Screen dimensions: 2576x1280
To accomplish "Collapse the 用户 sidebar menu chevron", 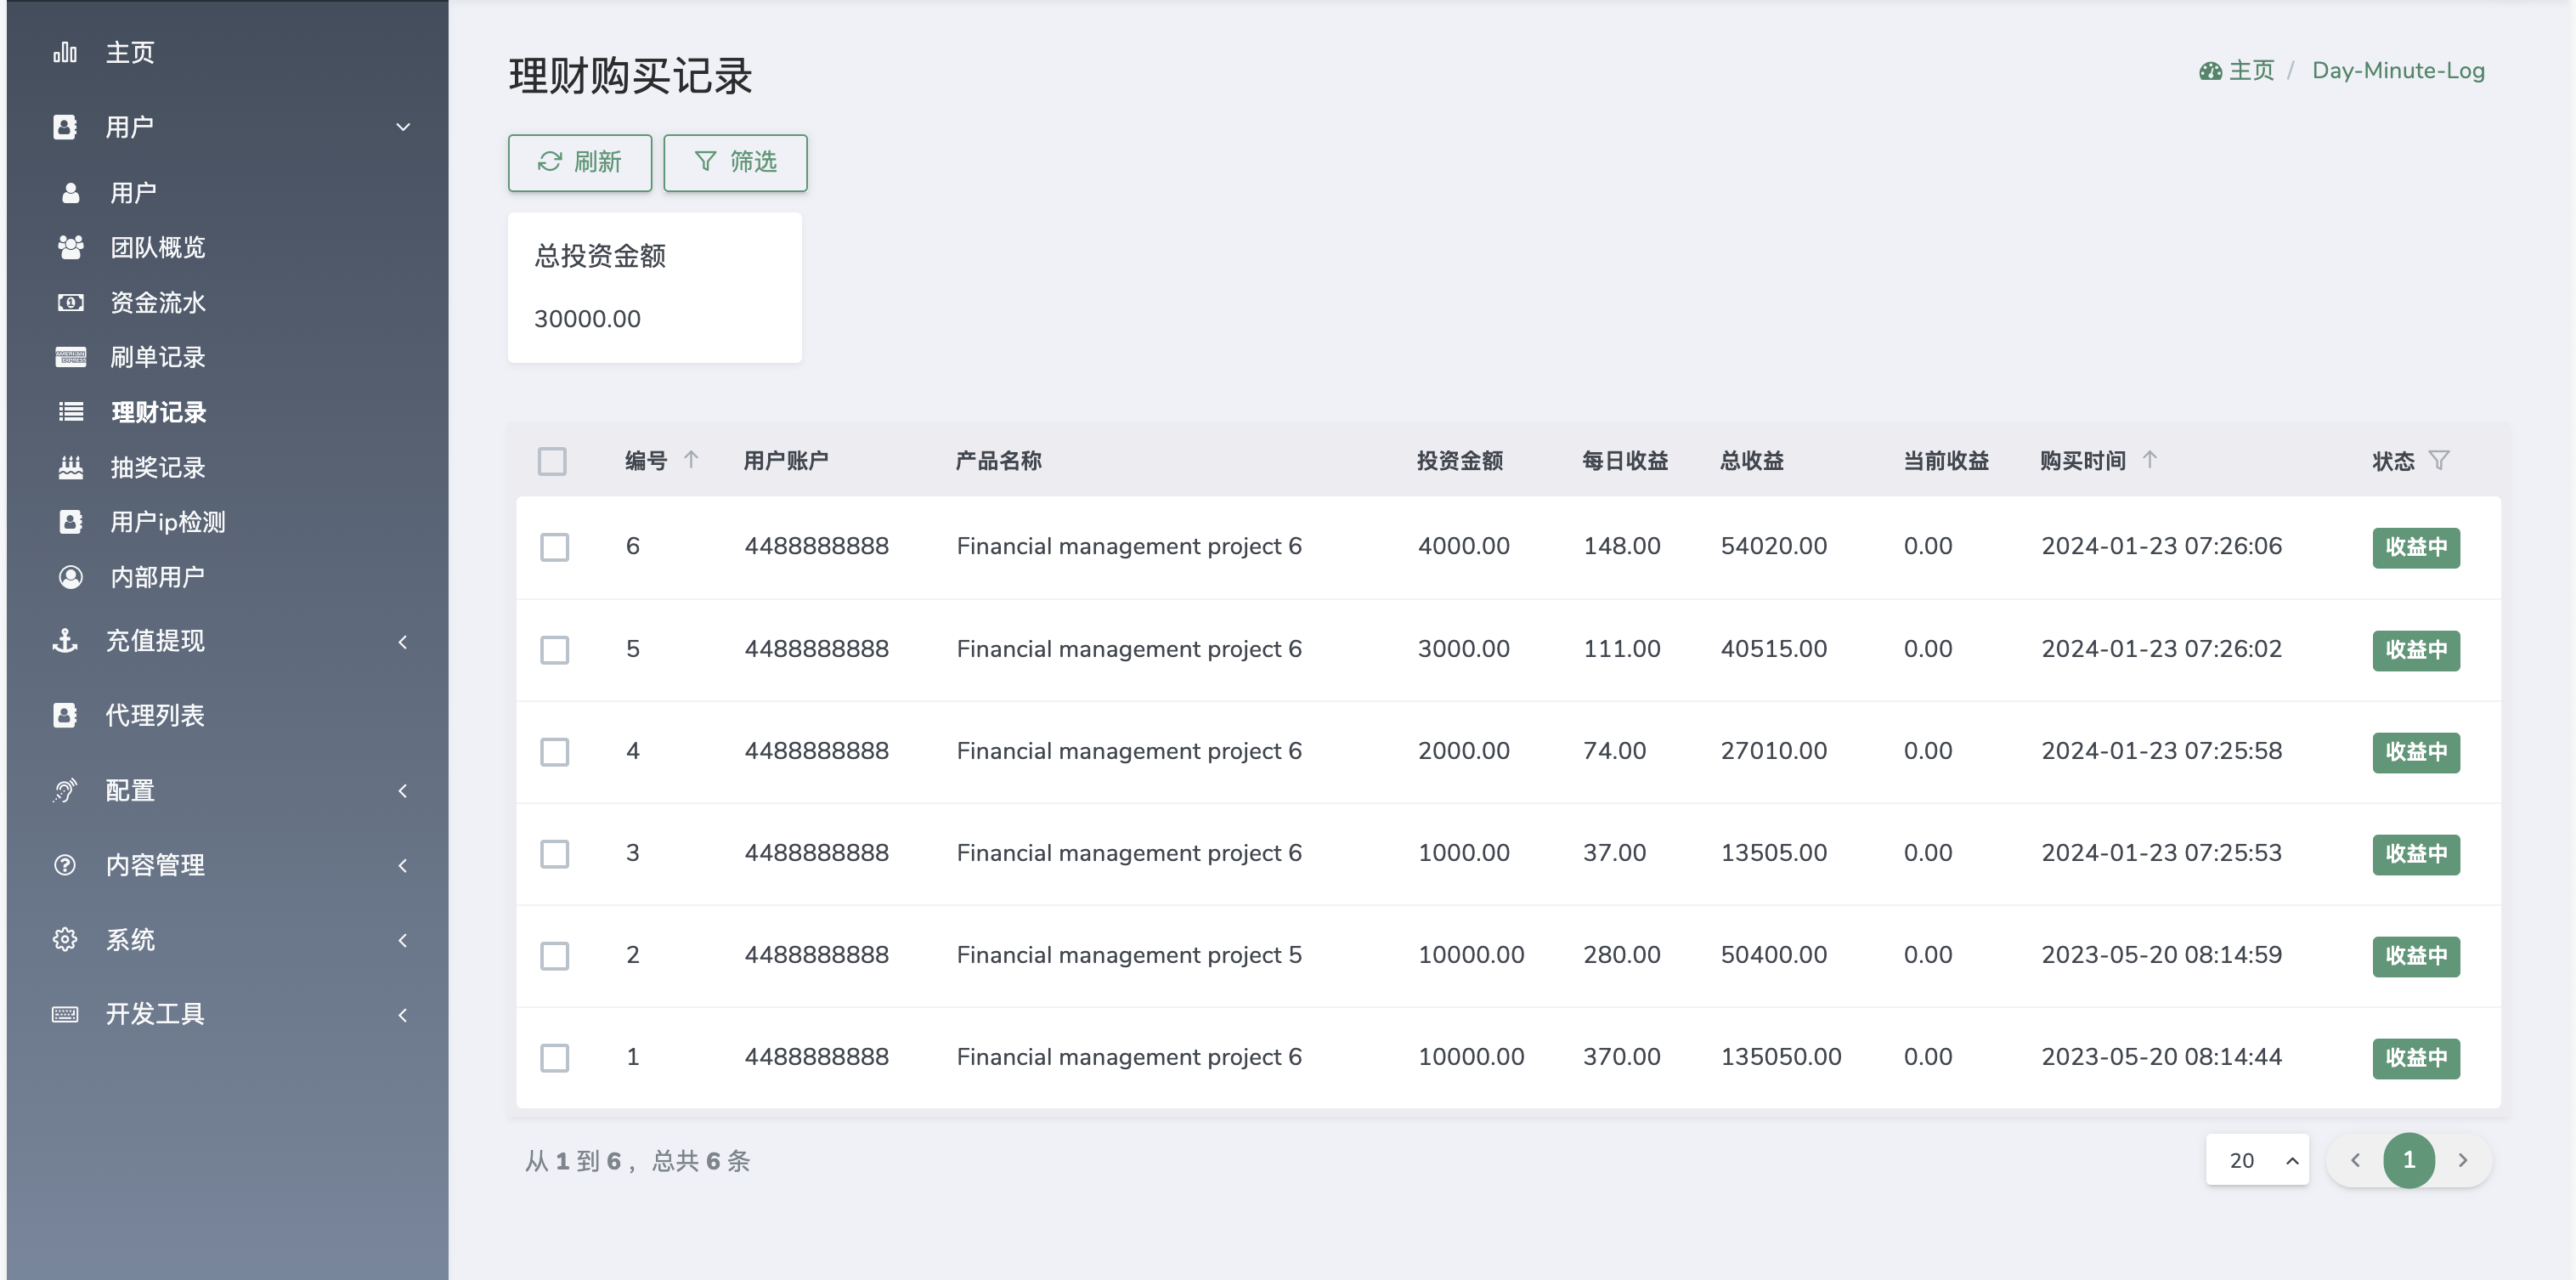I will coord(403,127).
